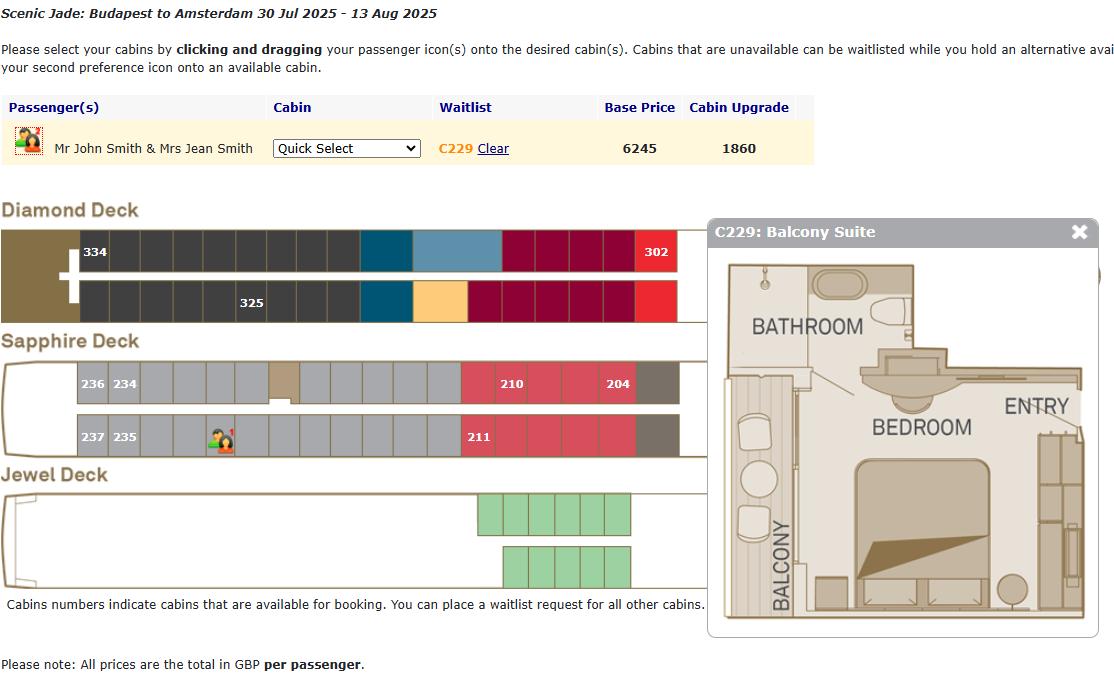Screen dimensions: 1114x685
Task: Select cabin 334 on the Diamond Deck
Action: (x=94, y=252)
